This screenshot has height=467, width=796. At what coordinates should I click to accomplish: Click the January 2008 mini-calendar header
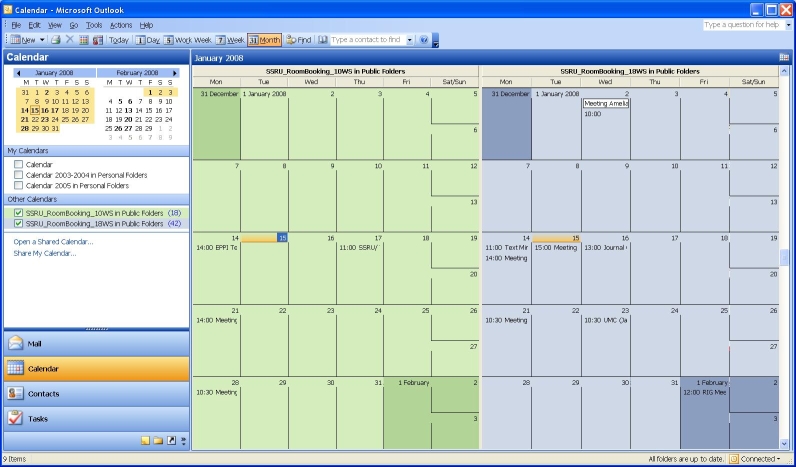[54, 73]
